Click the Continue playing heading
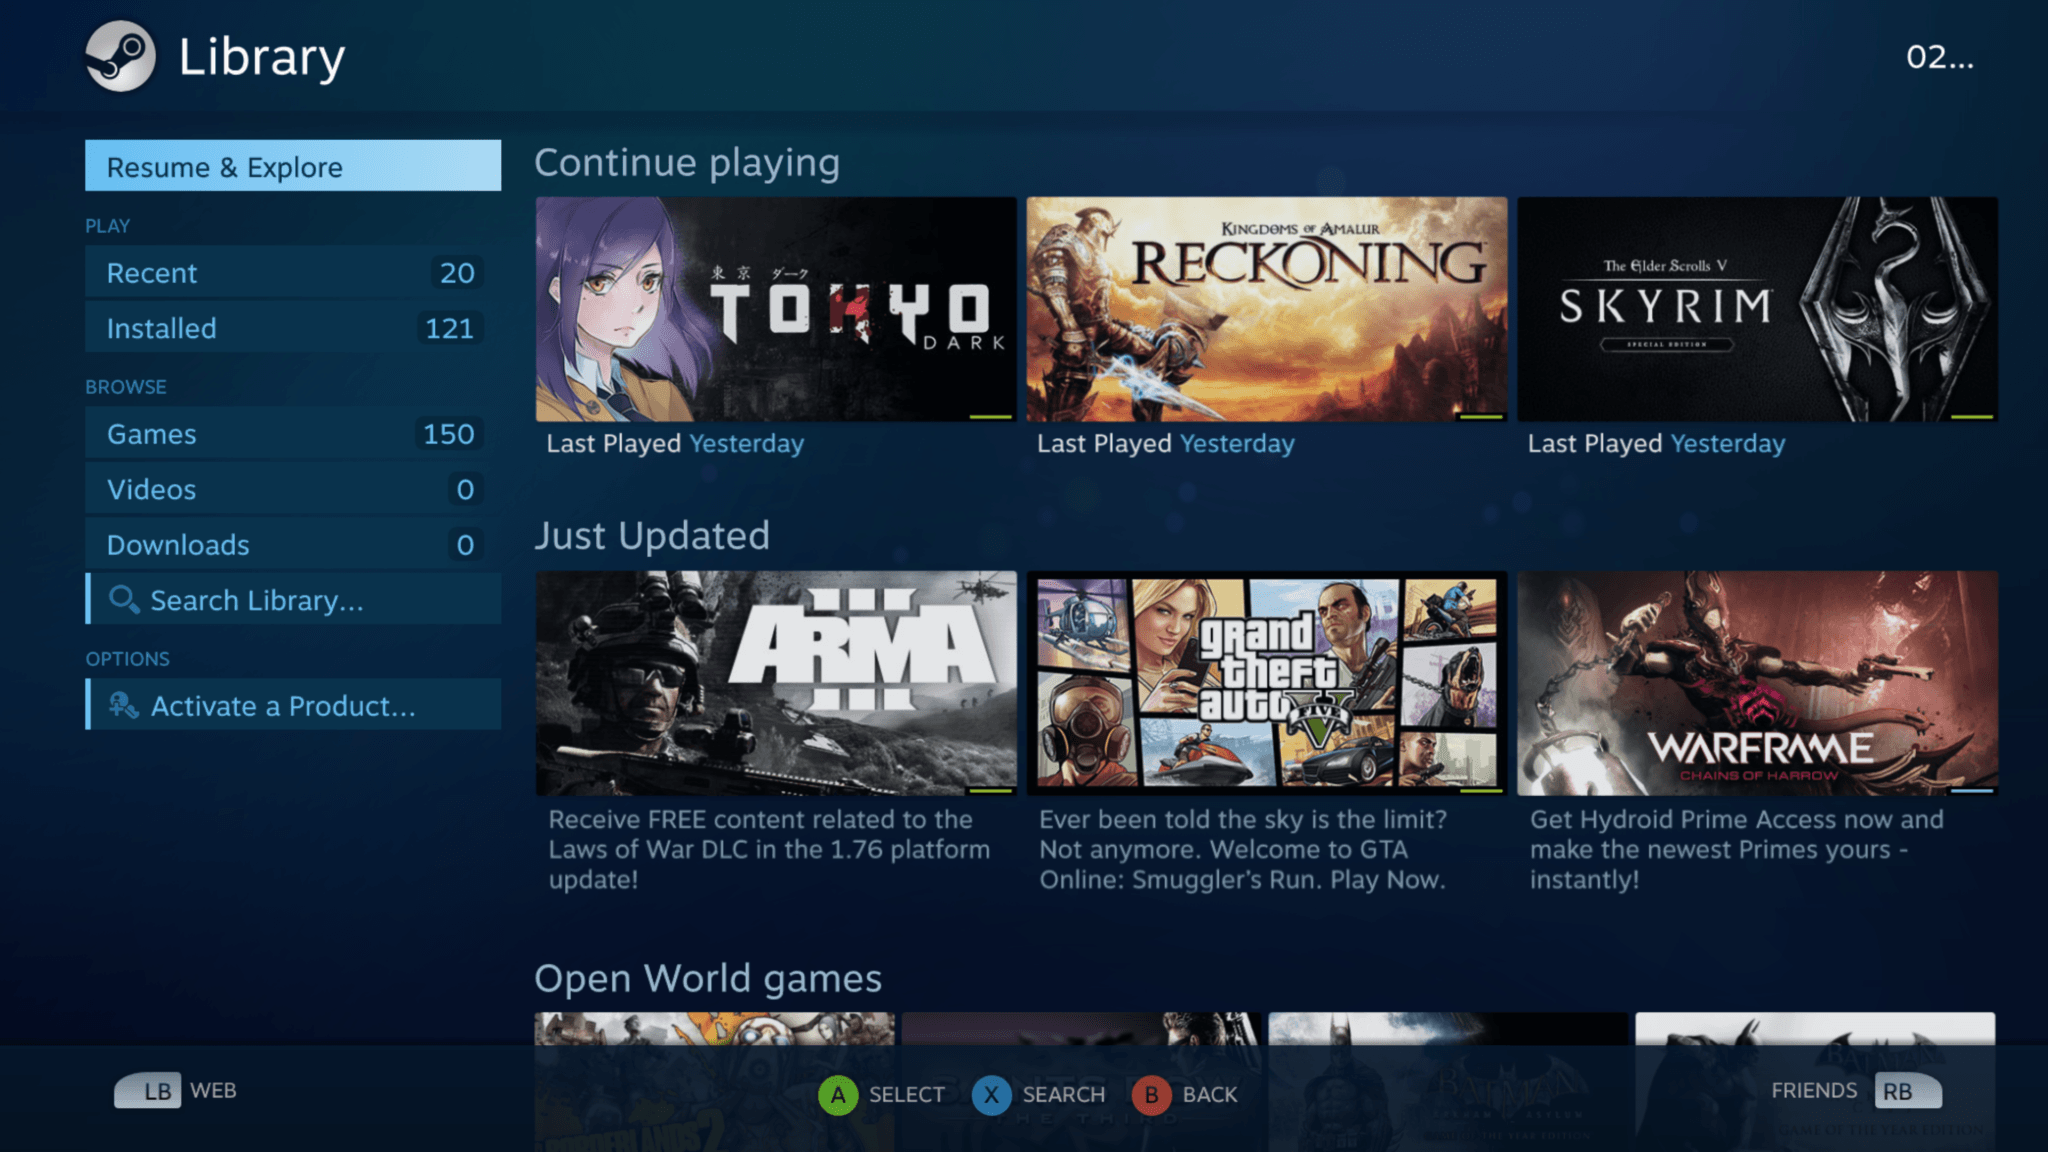 (687, 162)
